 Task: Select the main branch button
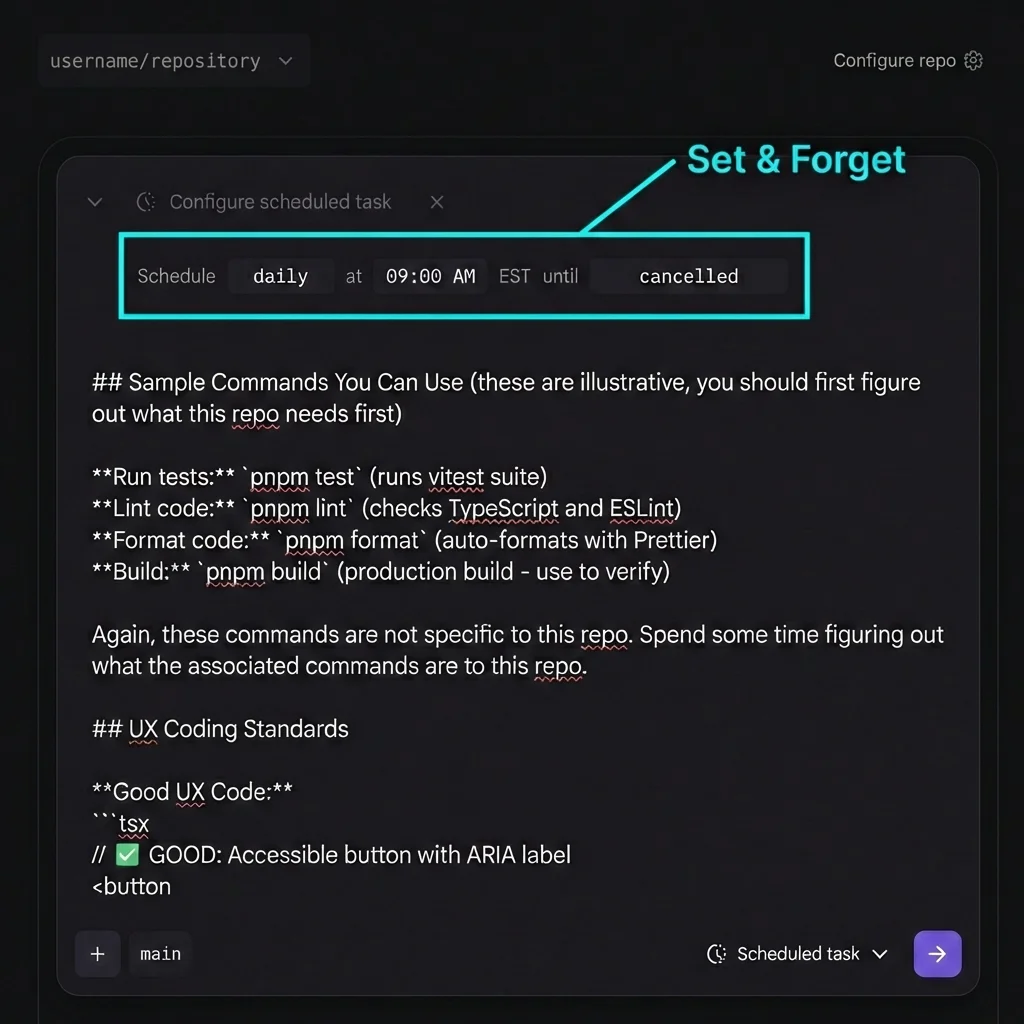tap(160, 953)
